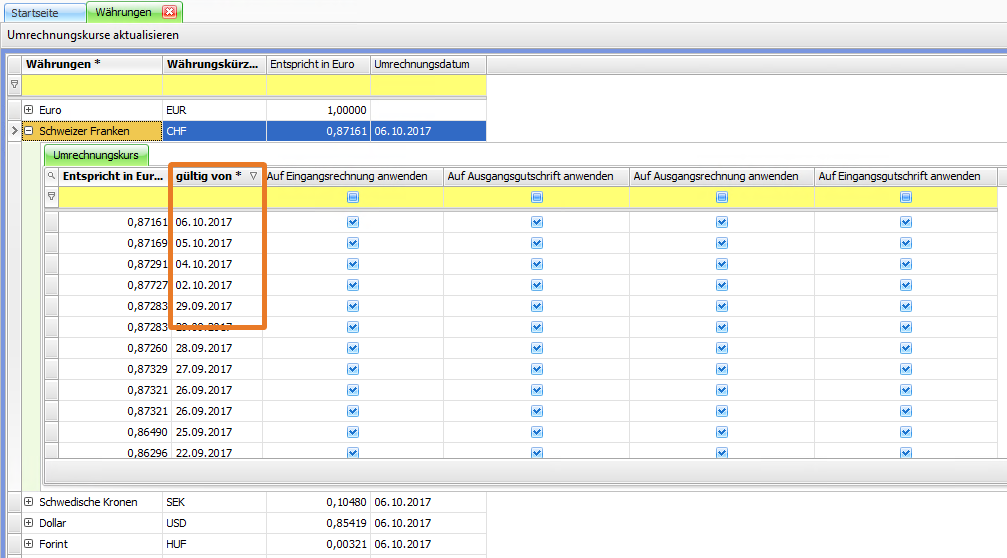Toggle Auf Ausgangsgutschrift anwenden for 04.10.2017
The image size is (1007, 558).
(537, 265)
